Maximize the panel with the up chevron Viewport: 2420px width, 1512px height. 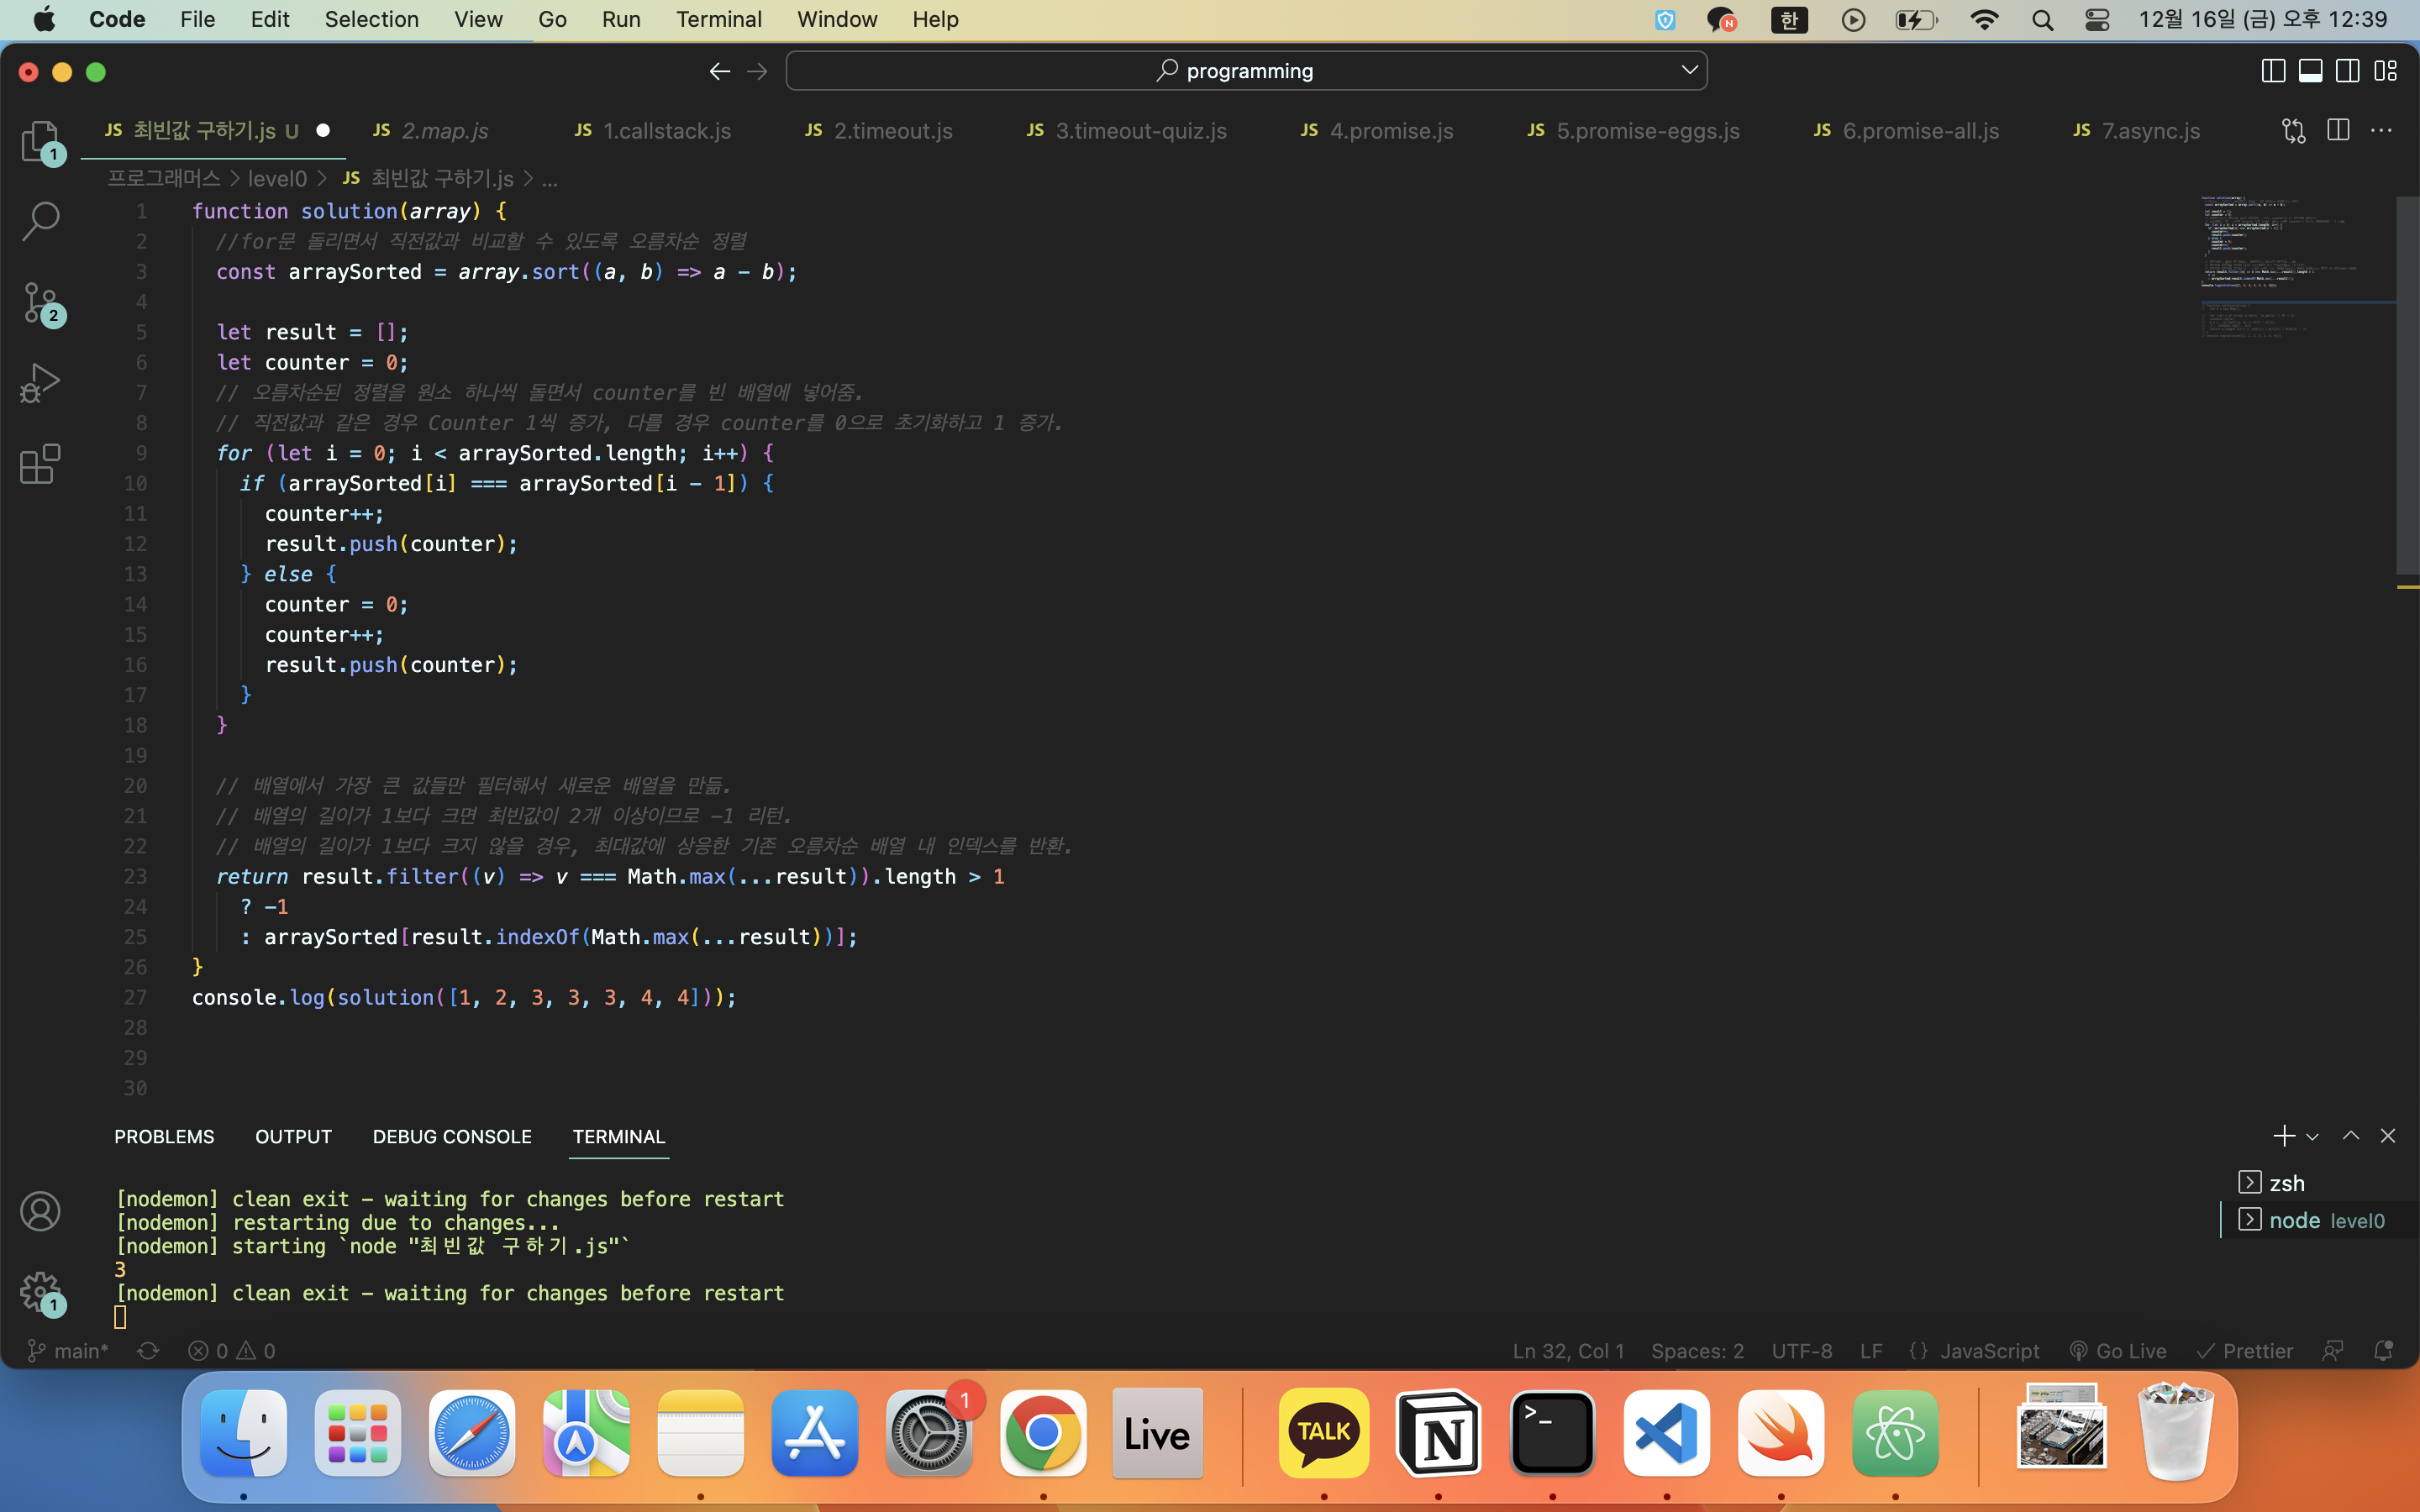click(2351, 1136)
